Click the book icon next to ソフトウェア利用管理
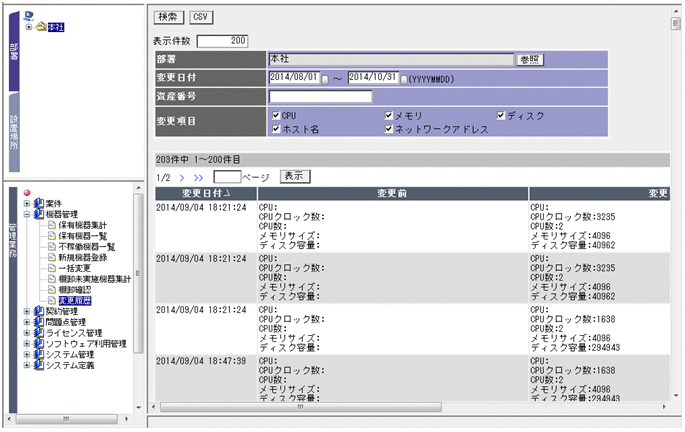This screenshot has height=432, width=685. tap(39, 343)
